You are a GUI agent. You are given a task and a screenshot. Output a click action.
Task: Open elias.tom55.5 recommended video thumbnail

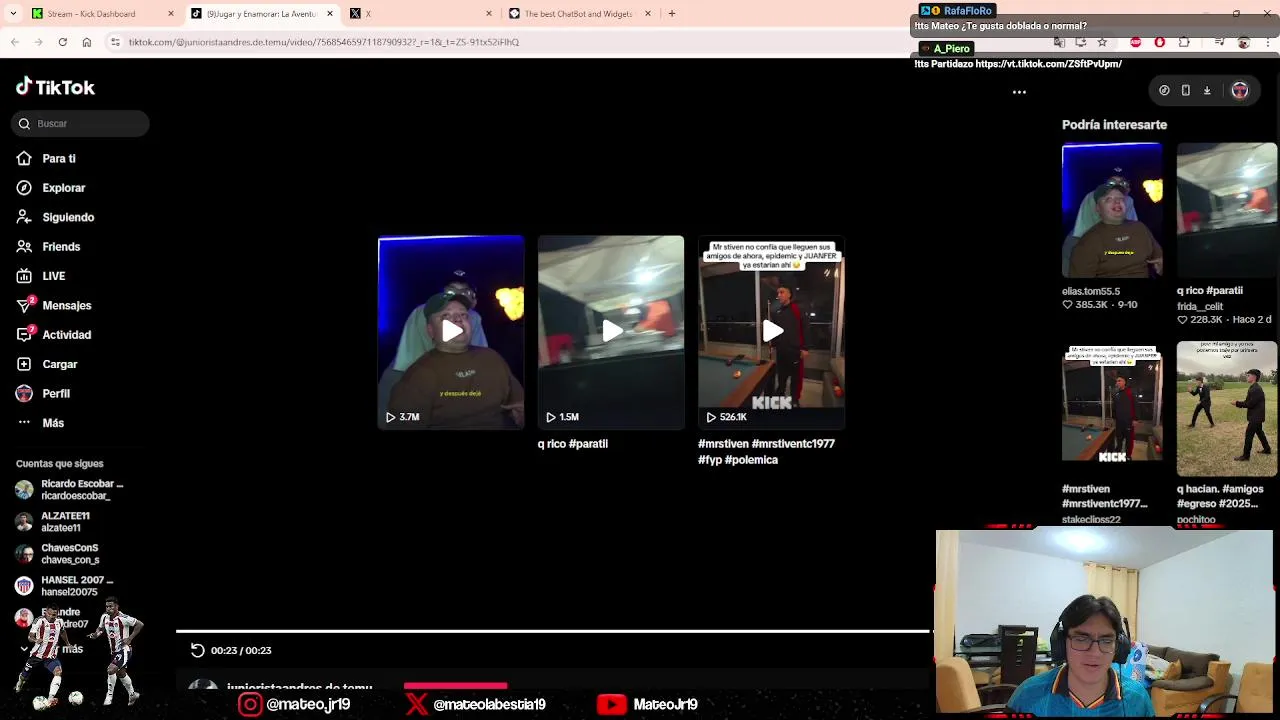(x=1112, y=210)
